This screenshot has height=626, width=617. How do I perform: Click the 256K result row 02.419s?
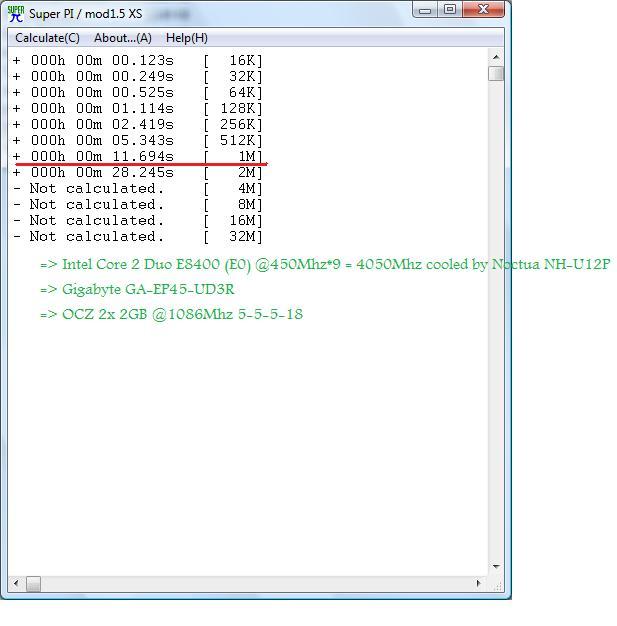click(137, 125)
